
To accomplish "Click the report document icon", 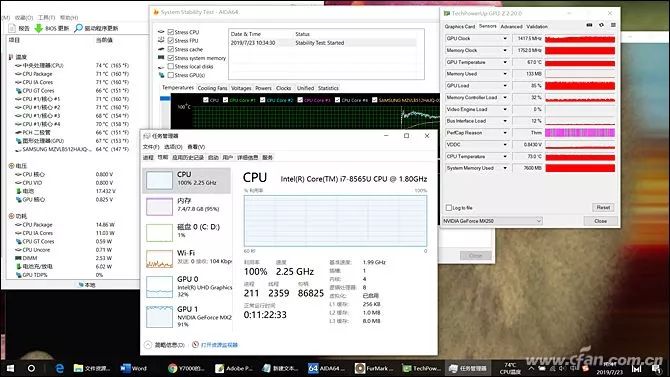I will [12, 28].
